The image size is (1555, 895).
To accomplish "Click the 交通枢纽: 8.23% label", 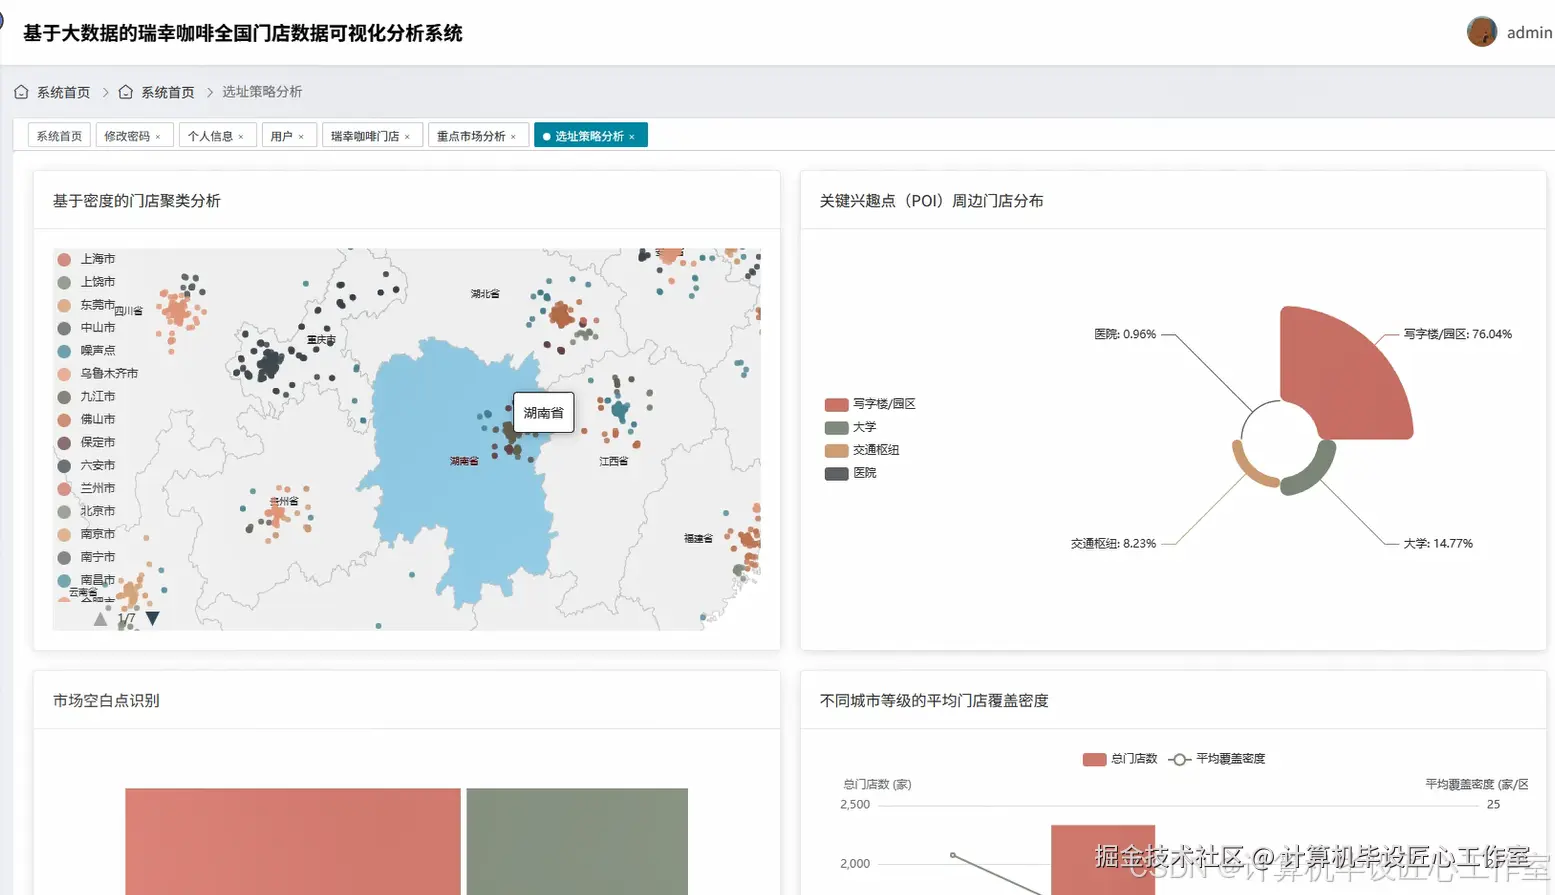I will (x=1113, y=544).
